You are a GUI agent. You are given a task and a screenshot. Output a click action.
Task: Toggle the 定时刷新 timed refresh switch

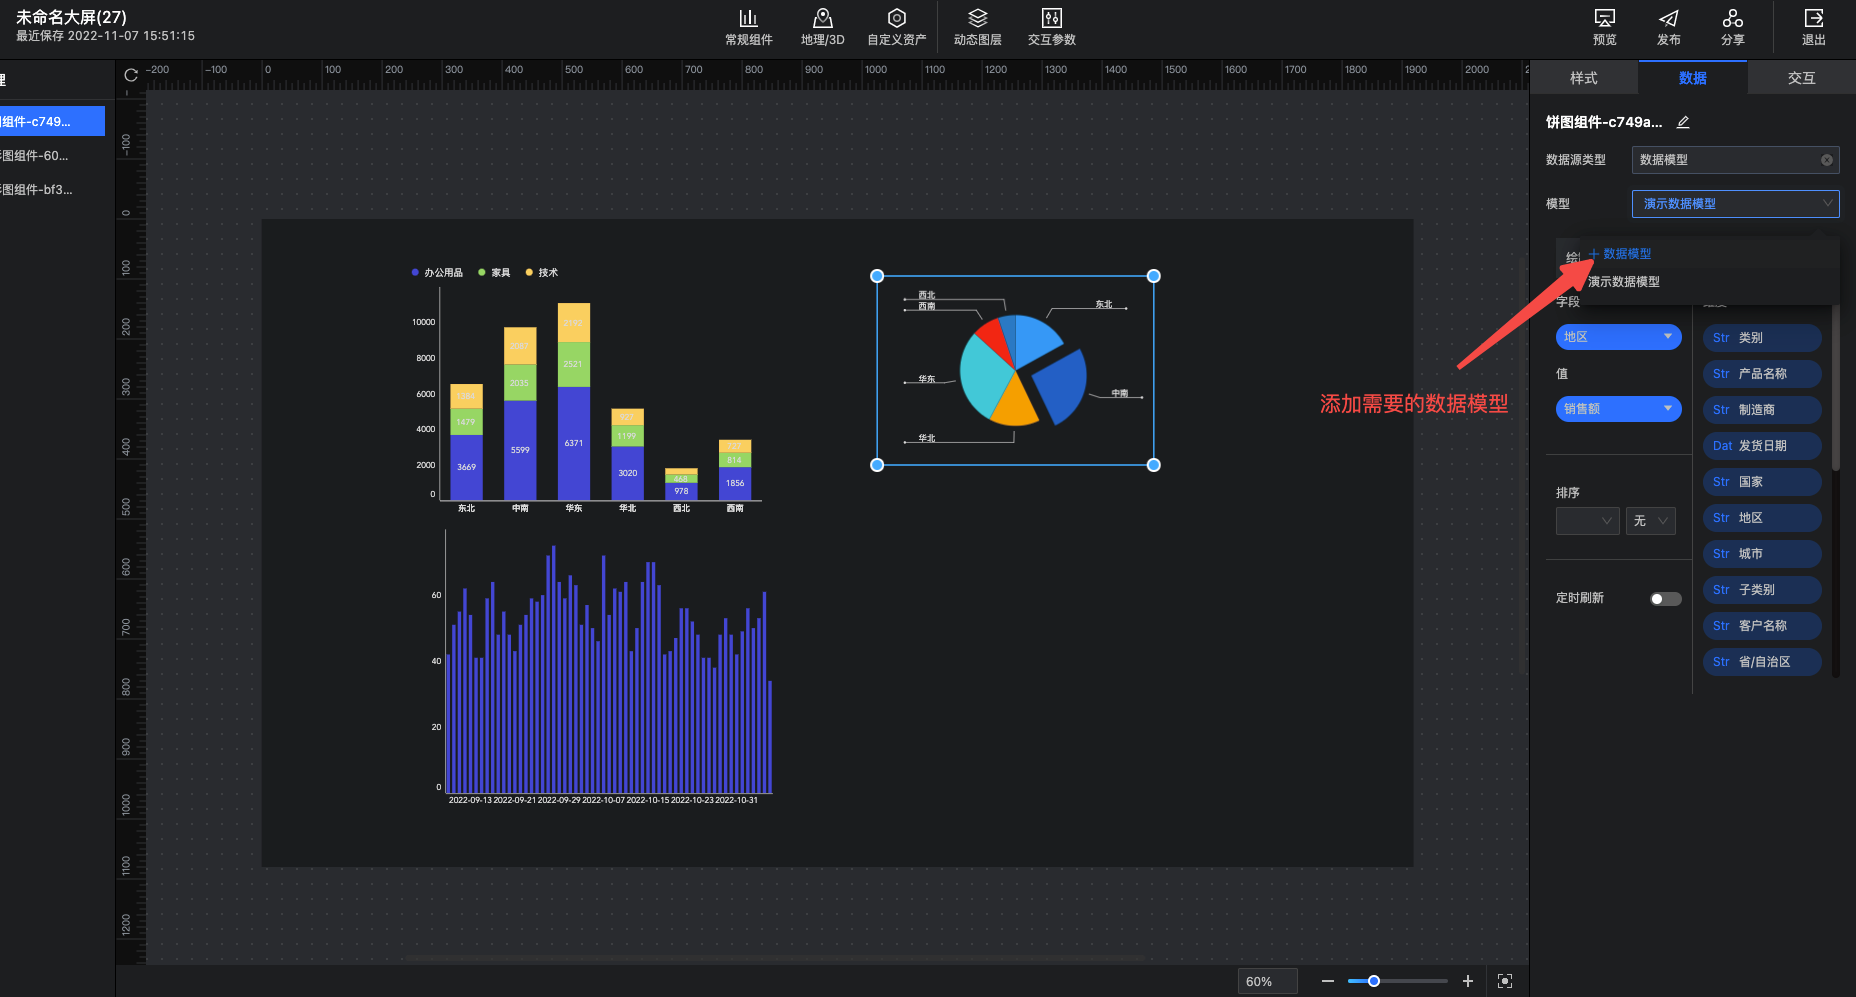pos(1665,599)
